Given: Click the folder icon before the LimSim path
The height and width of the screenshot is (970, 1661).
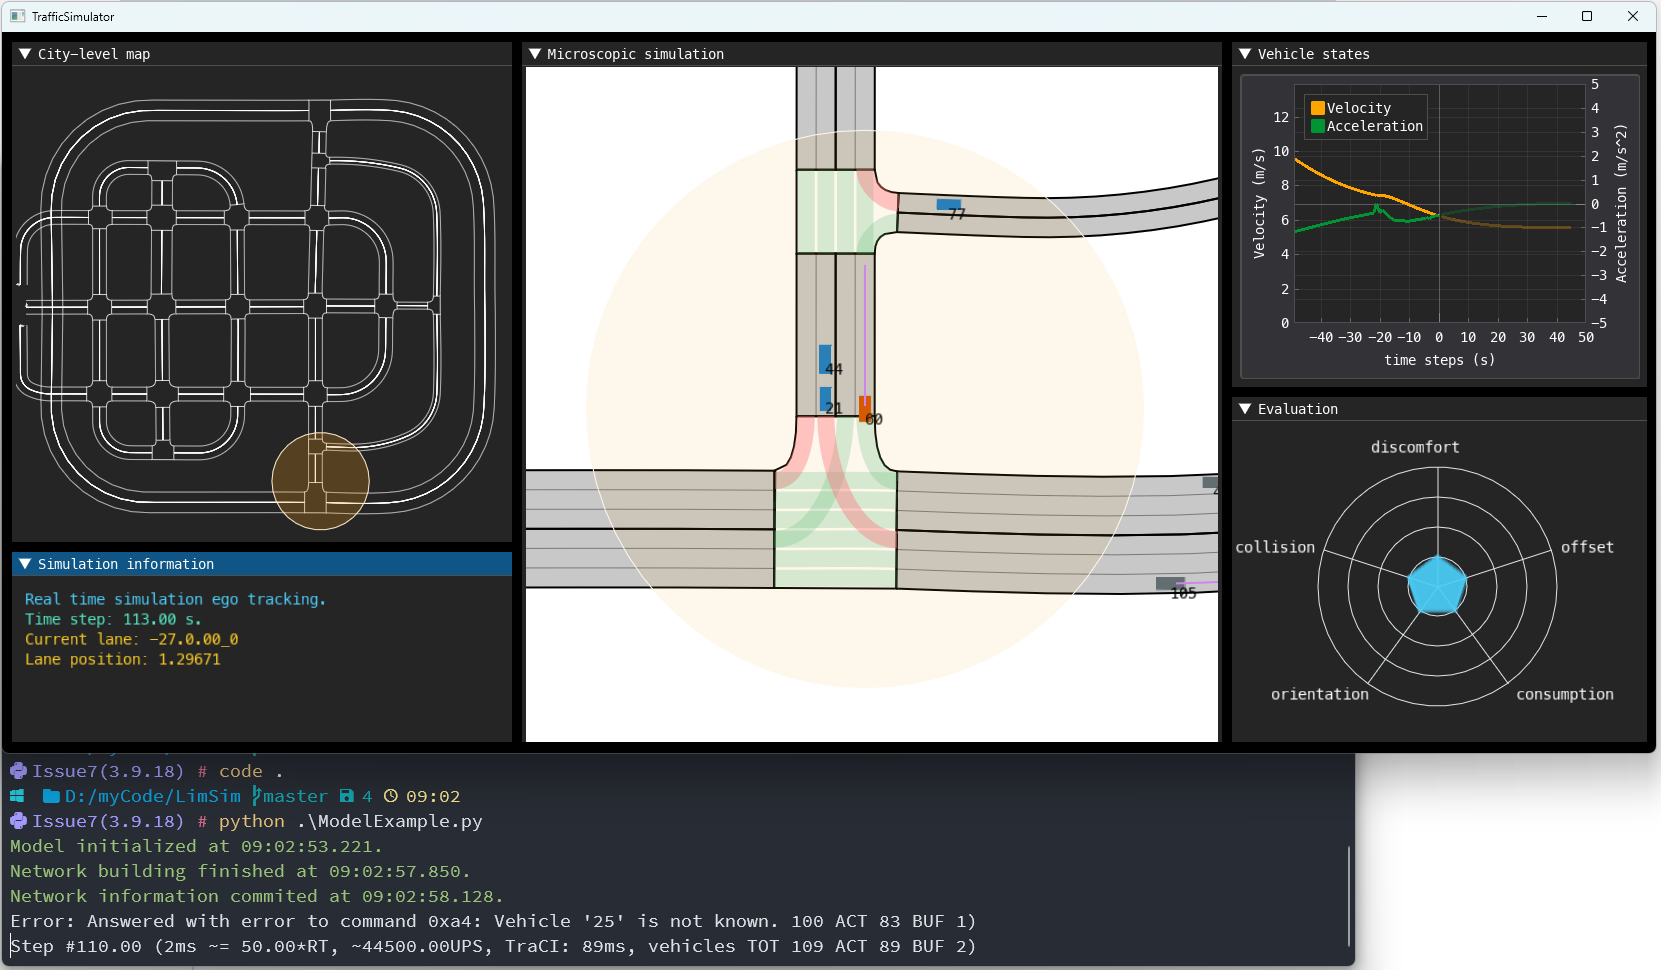Looking at the screenshot, I should [x=50, y=796].
